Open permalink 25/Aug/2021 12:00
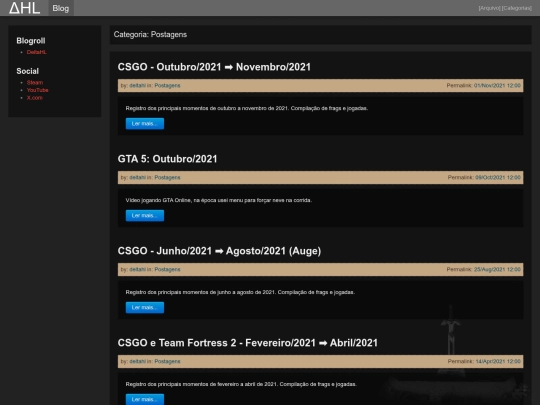 (x=497, y=269)
